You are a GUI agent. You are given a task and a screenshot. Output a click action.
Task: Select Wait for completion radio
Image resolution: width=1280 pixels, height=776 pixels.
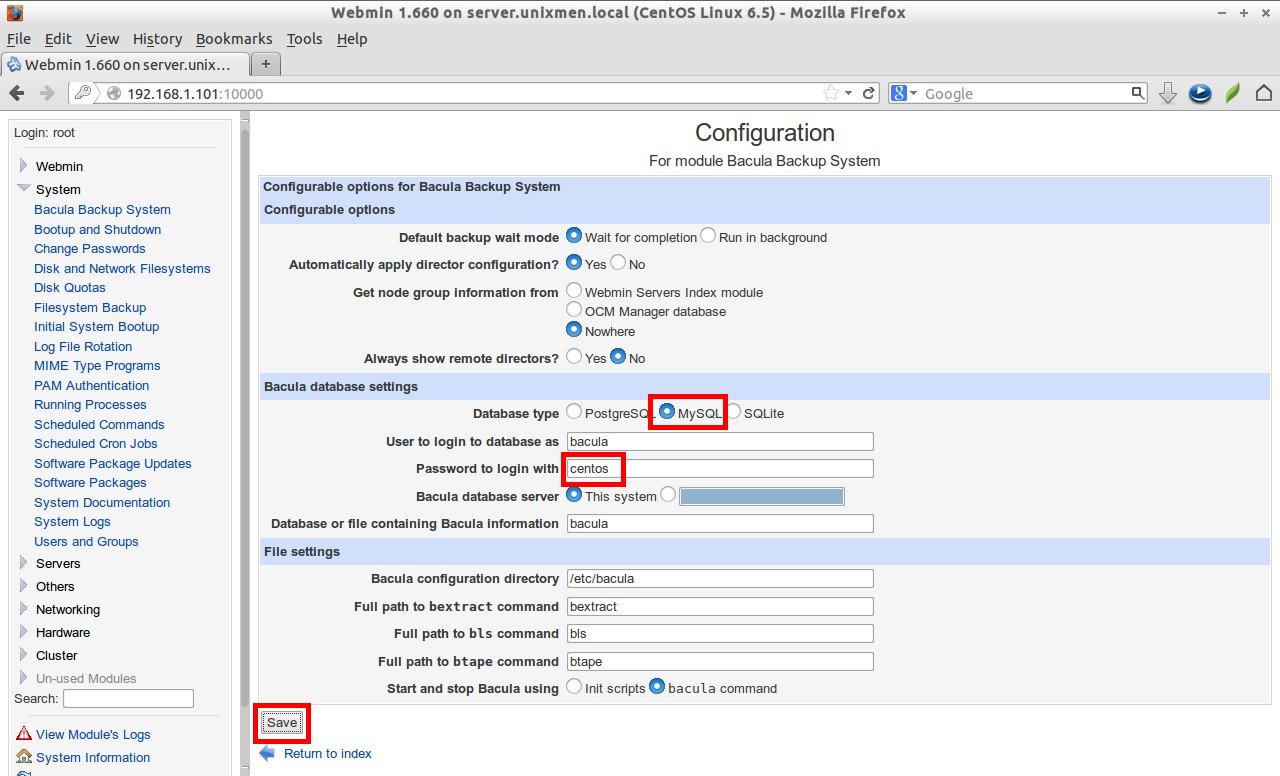coord(574,236)
